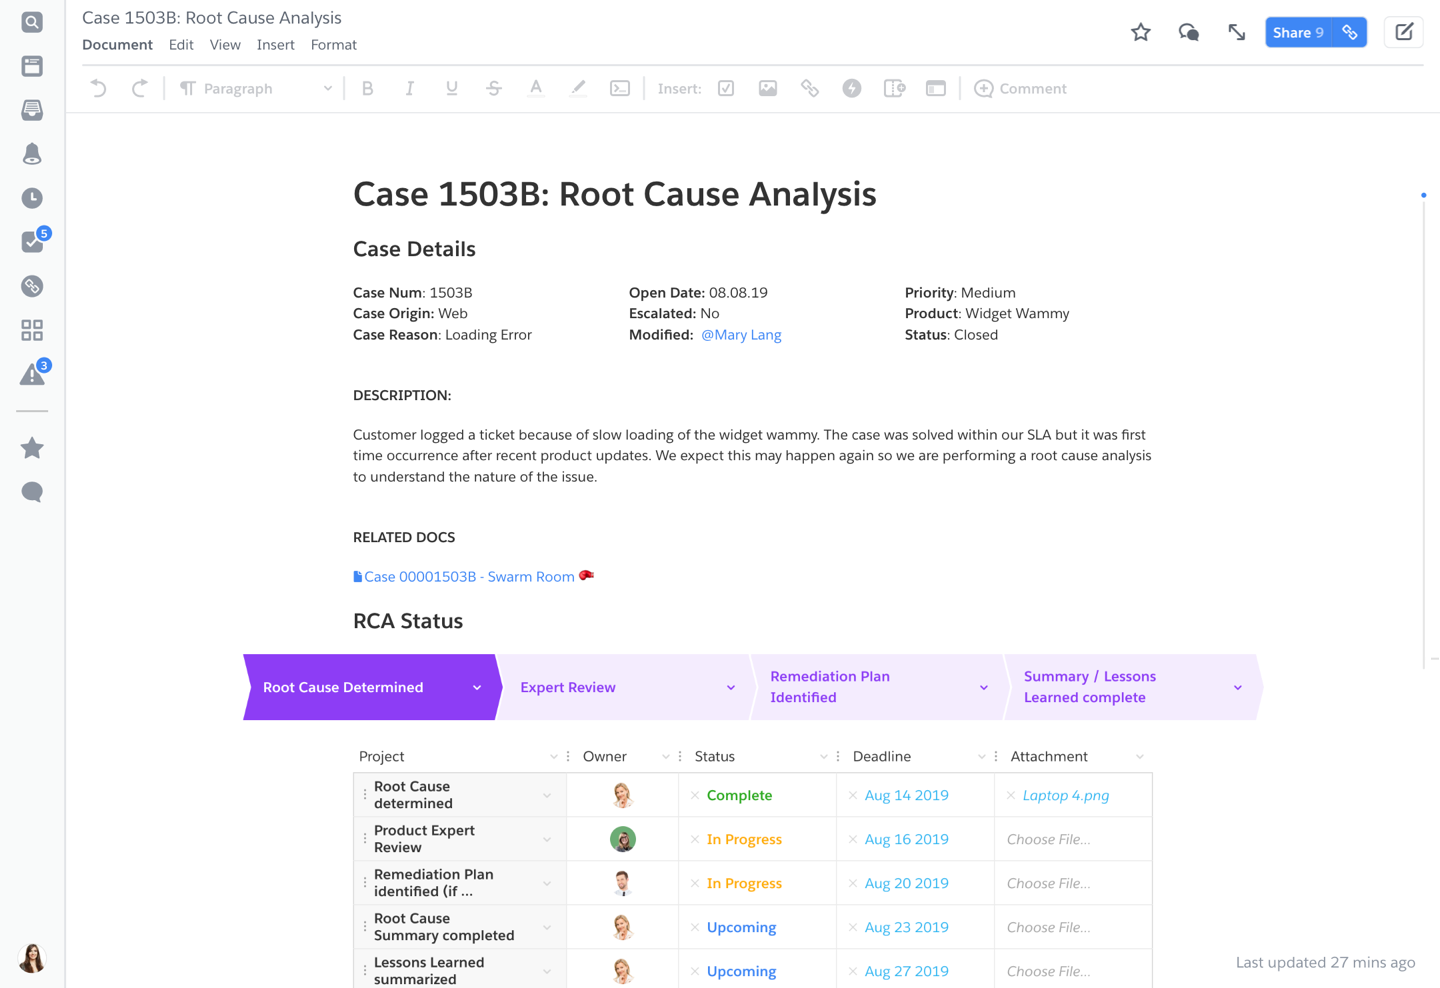Toggle bold formatting in the toolbar
This screenshot has height=988, width=1440.
(368, 88)
